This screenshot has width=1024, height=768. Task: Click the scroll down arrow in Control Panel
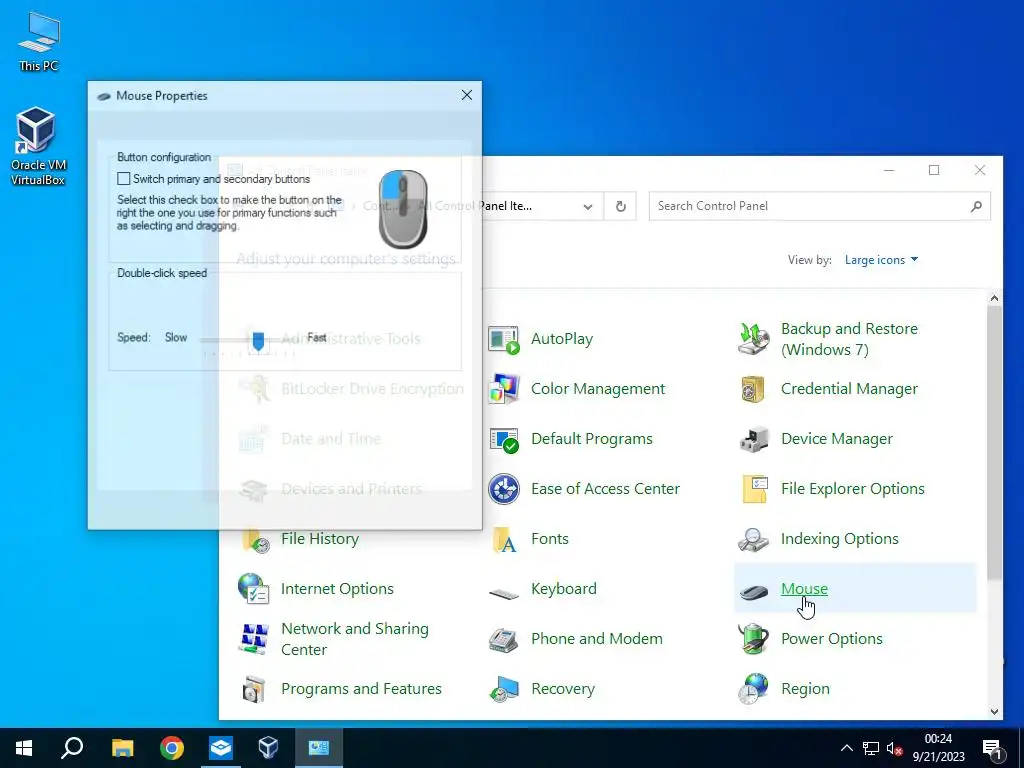click(x=994, y=712)
